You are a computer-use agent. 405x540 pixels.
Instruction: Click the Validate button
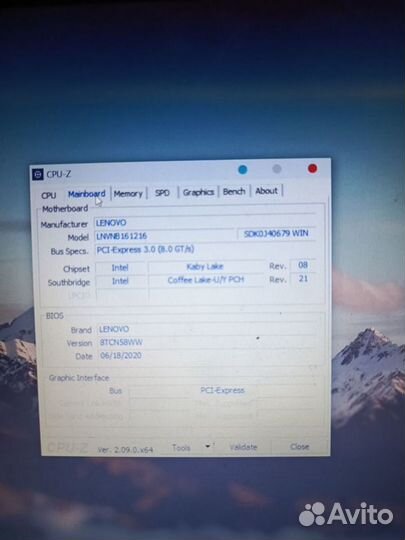pyautogui.click(x=243, y=447)
